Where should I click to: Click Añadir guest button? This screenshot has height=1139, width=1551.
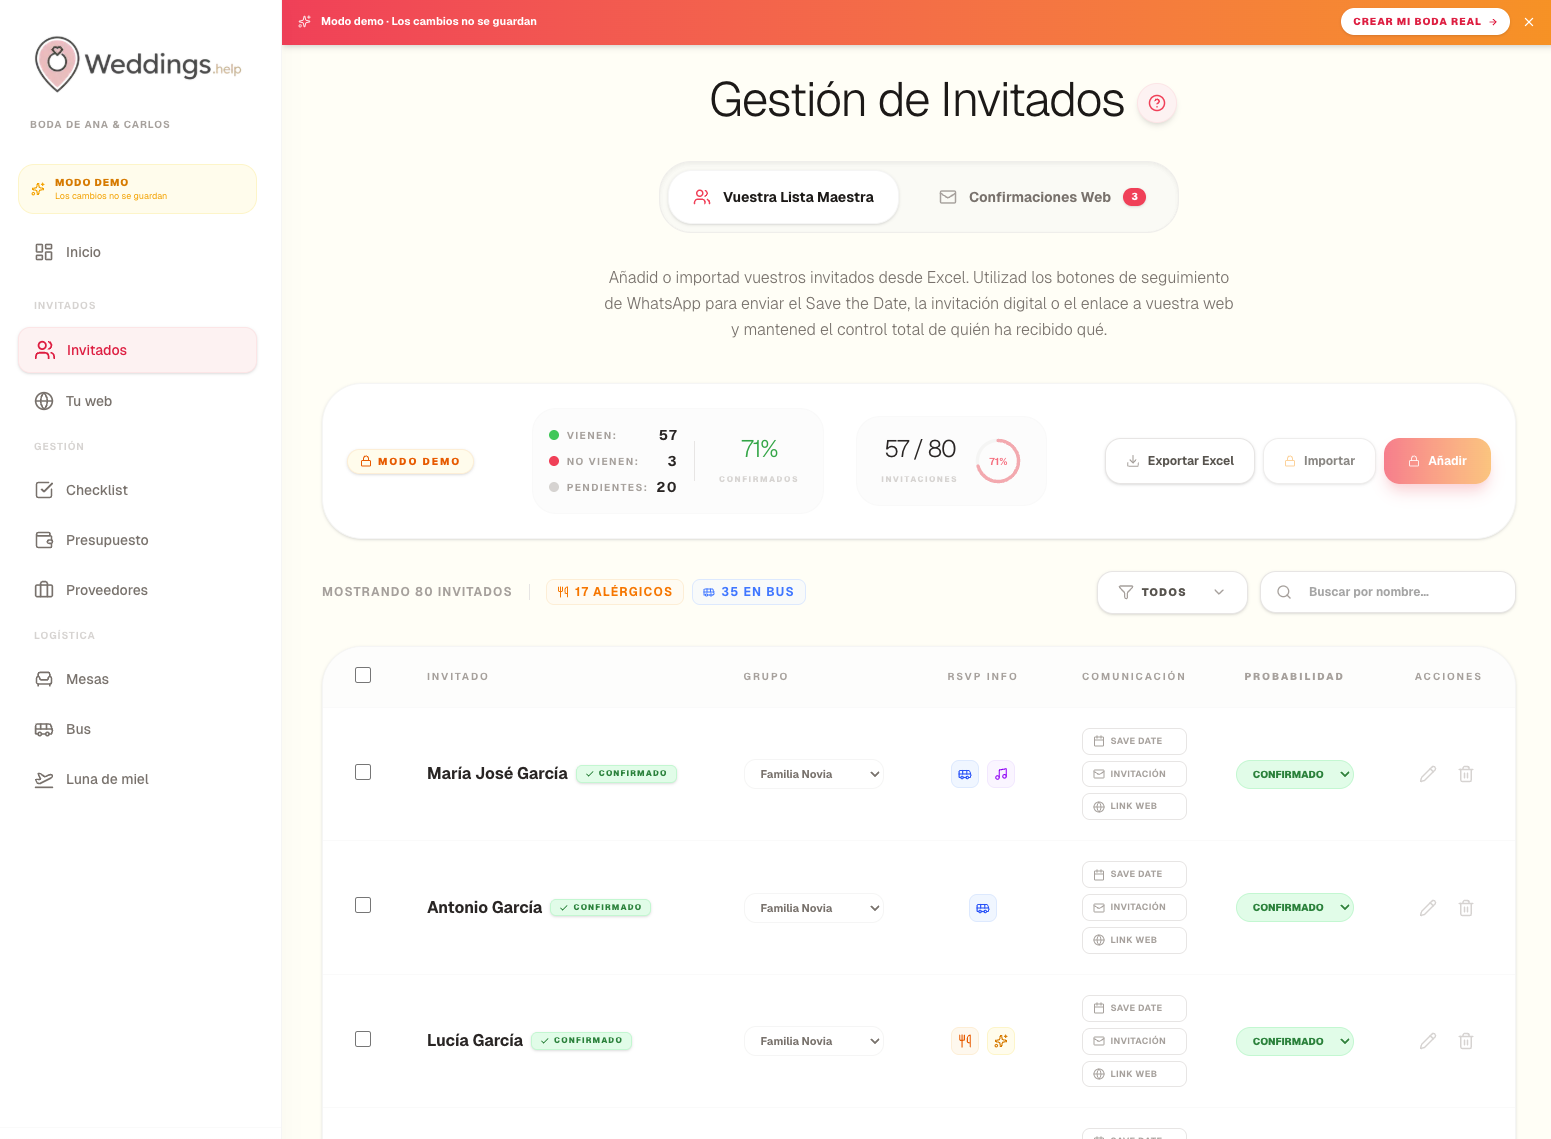pos(1437,461)
